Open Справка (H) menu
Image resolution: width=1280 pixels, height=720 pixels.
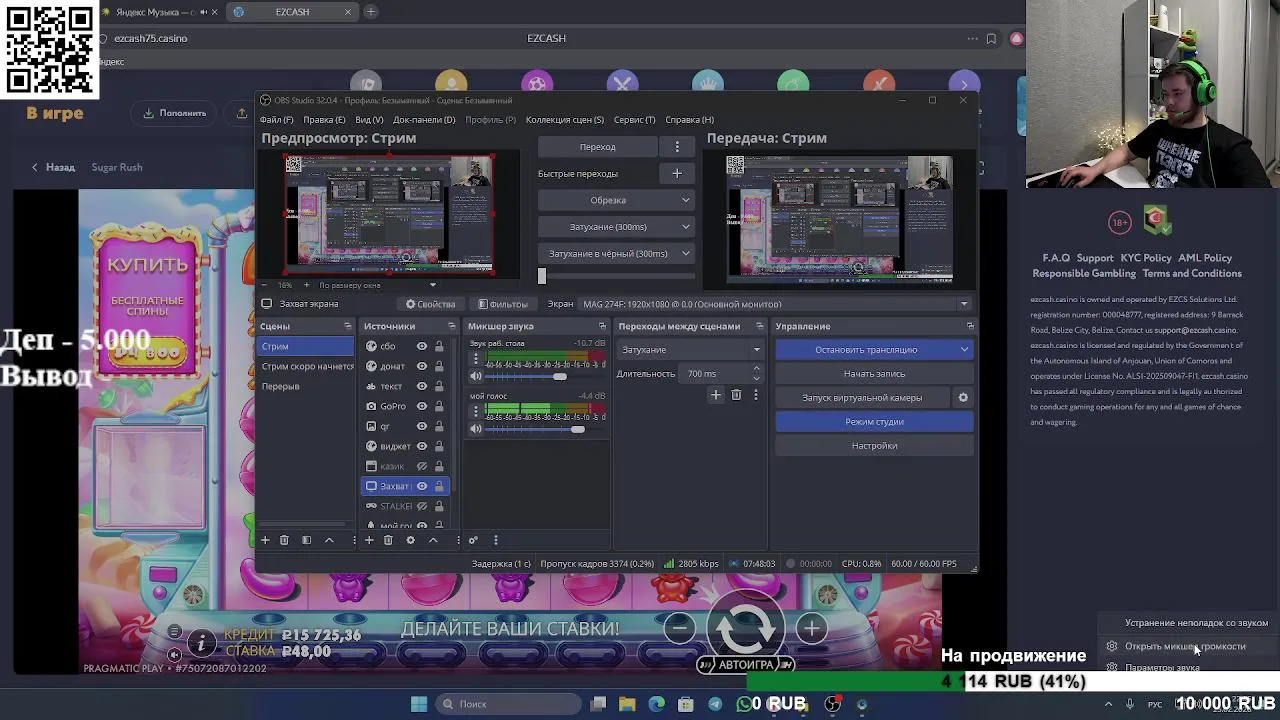tap(690, 120)
